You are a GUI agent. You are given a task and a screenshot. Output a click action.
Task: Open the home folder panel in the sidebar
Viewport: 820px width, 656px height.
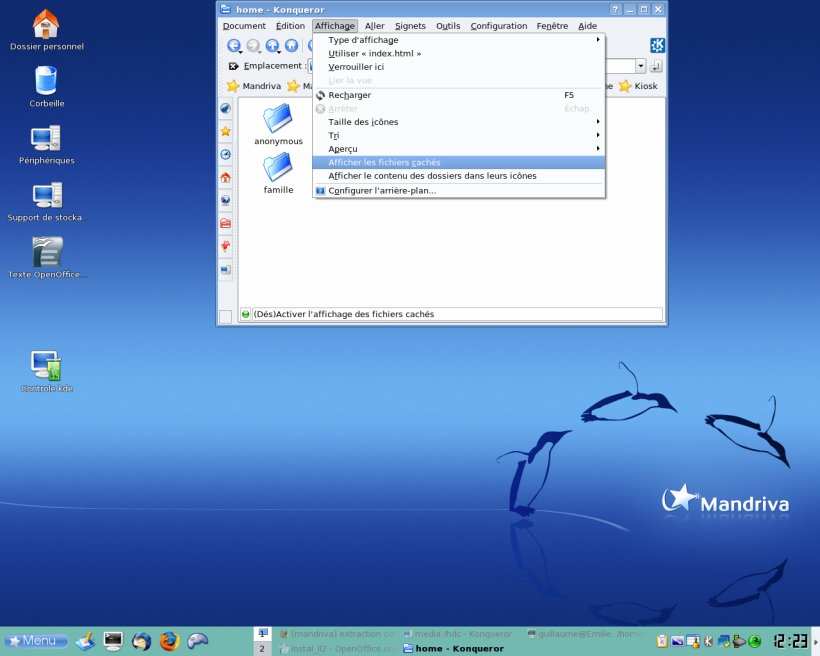click(x=225, y=177)
